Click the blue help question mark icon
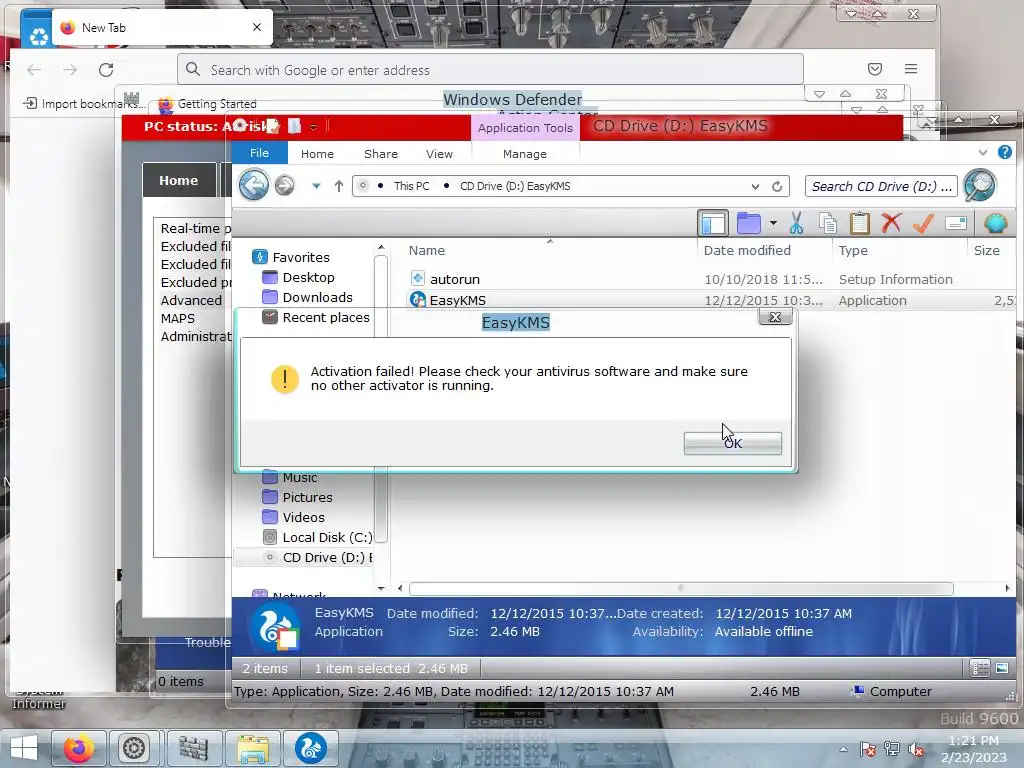Image resolution: width=1024 pixels, height=768 pixels. click(1004, 152)
